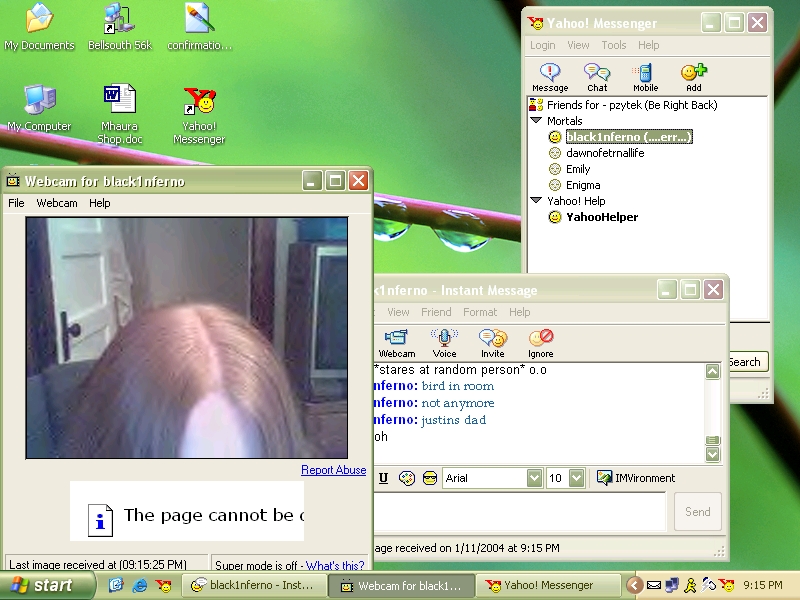The width and height of the screenshot is (800, 600).
Task: Open the Friend menu in Instant Message window
Action: coord(436,312)
